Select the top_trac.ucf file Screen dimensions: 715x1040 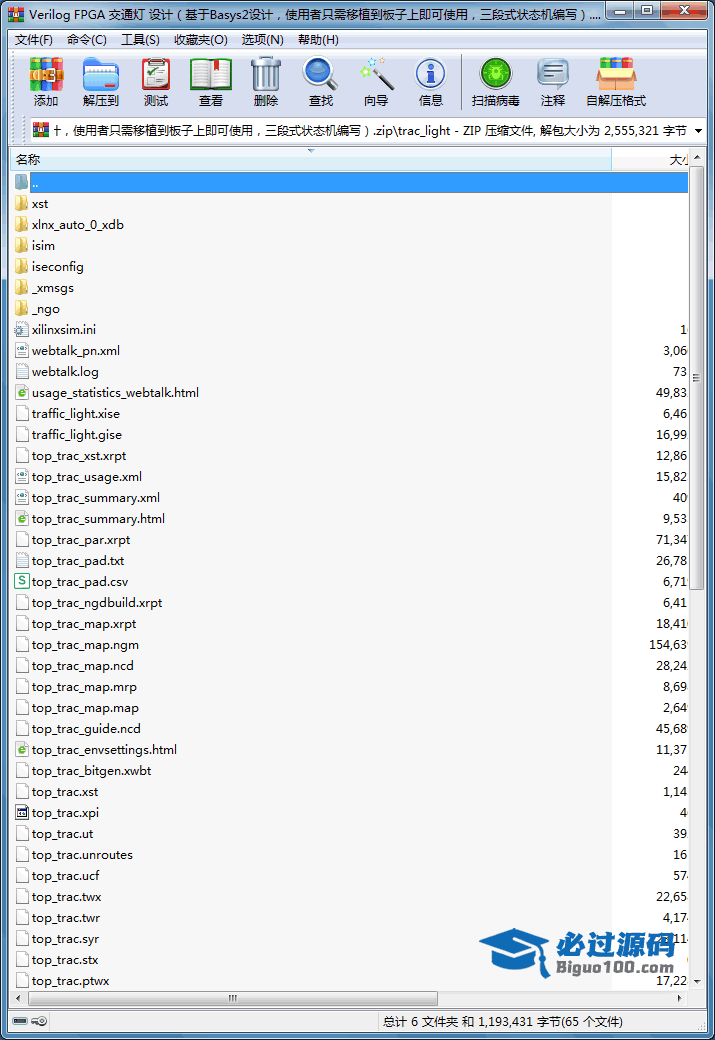(65, 876)
